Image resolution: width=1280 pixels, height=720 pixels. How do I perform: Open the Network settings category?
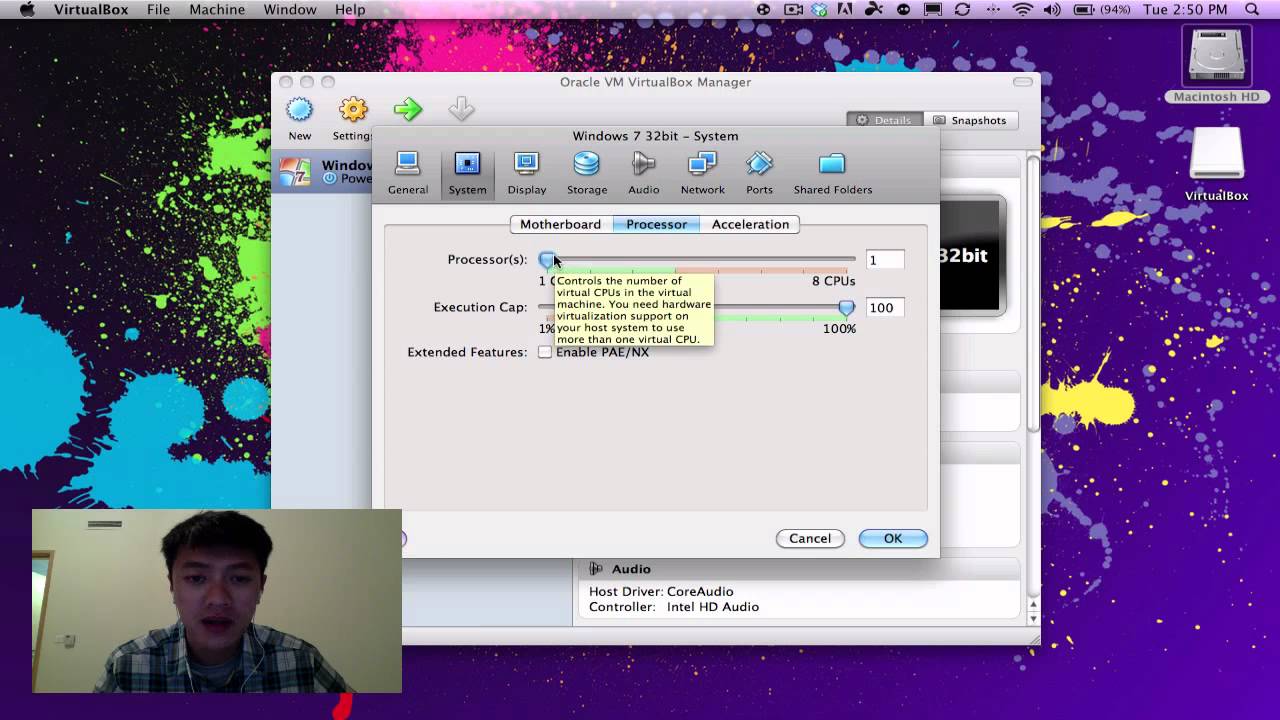point(703,173)
